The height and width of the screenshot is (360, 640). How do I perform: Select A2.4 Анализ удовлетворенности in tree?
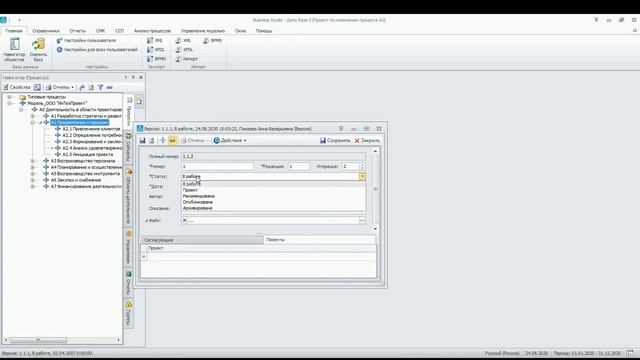pos(92,148)
